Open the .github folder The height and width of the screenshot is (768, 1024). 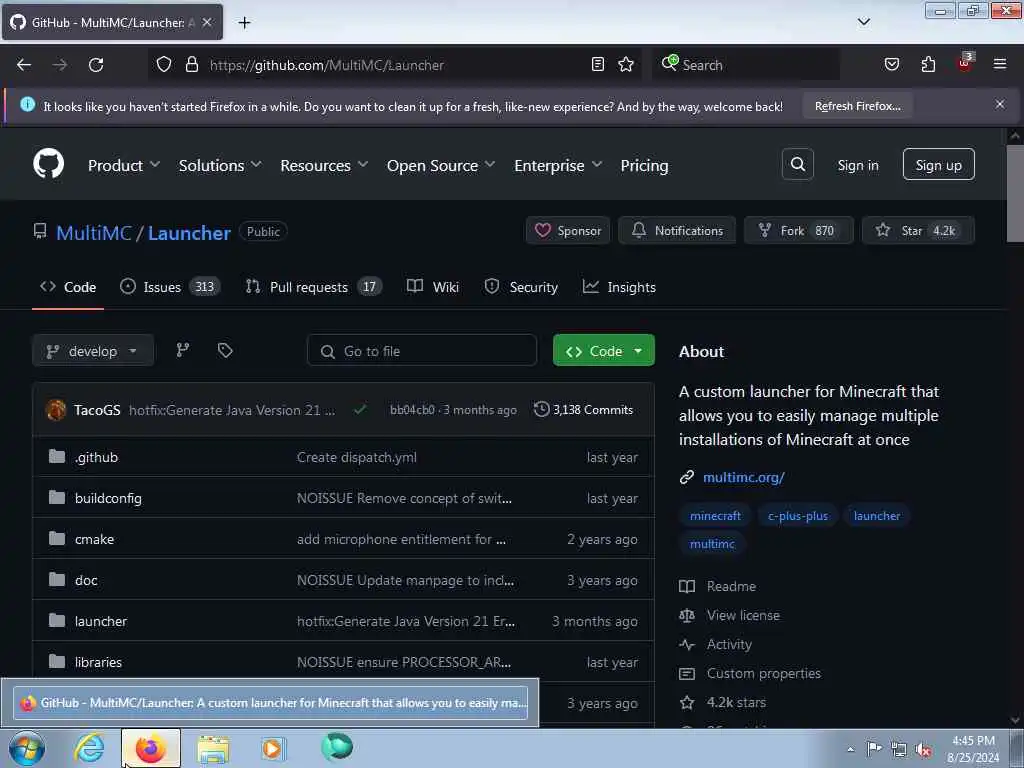tap(96, 457)
